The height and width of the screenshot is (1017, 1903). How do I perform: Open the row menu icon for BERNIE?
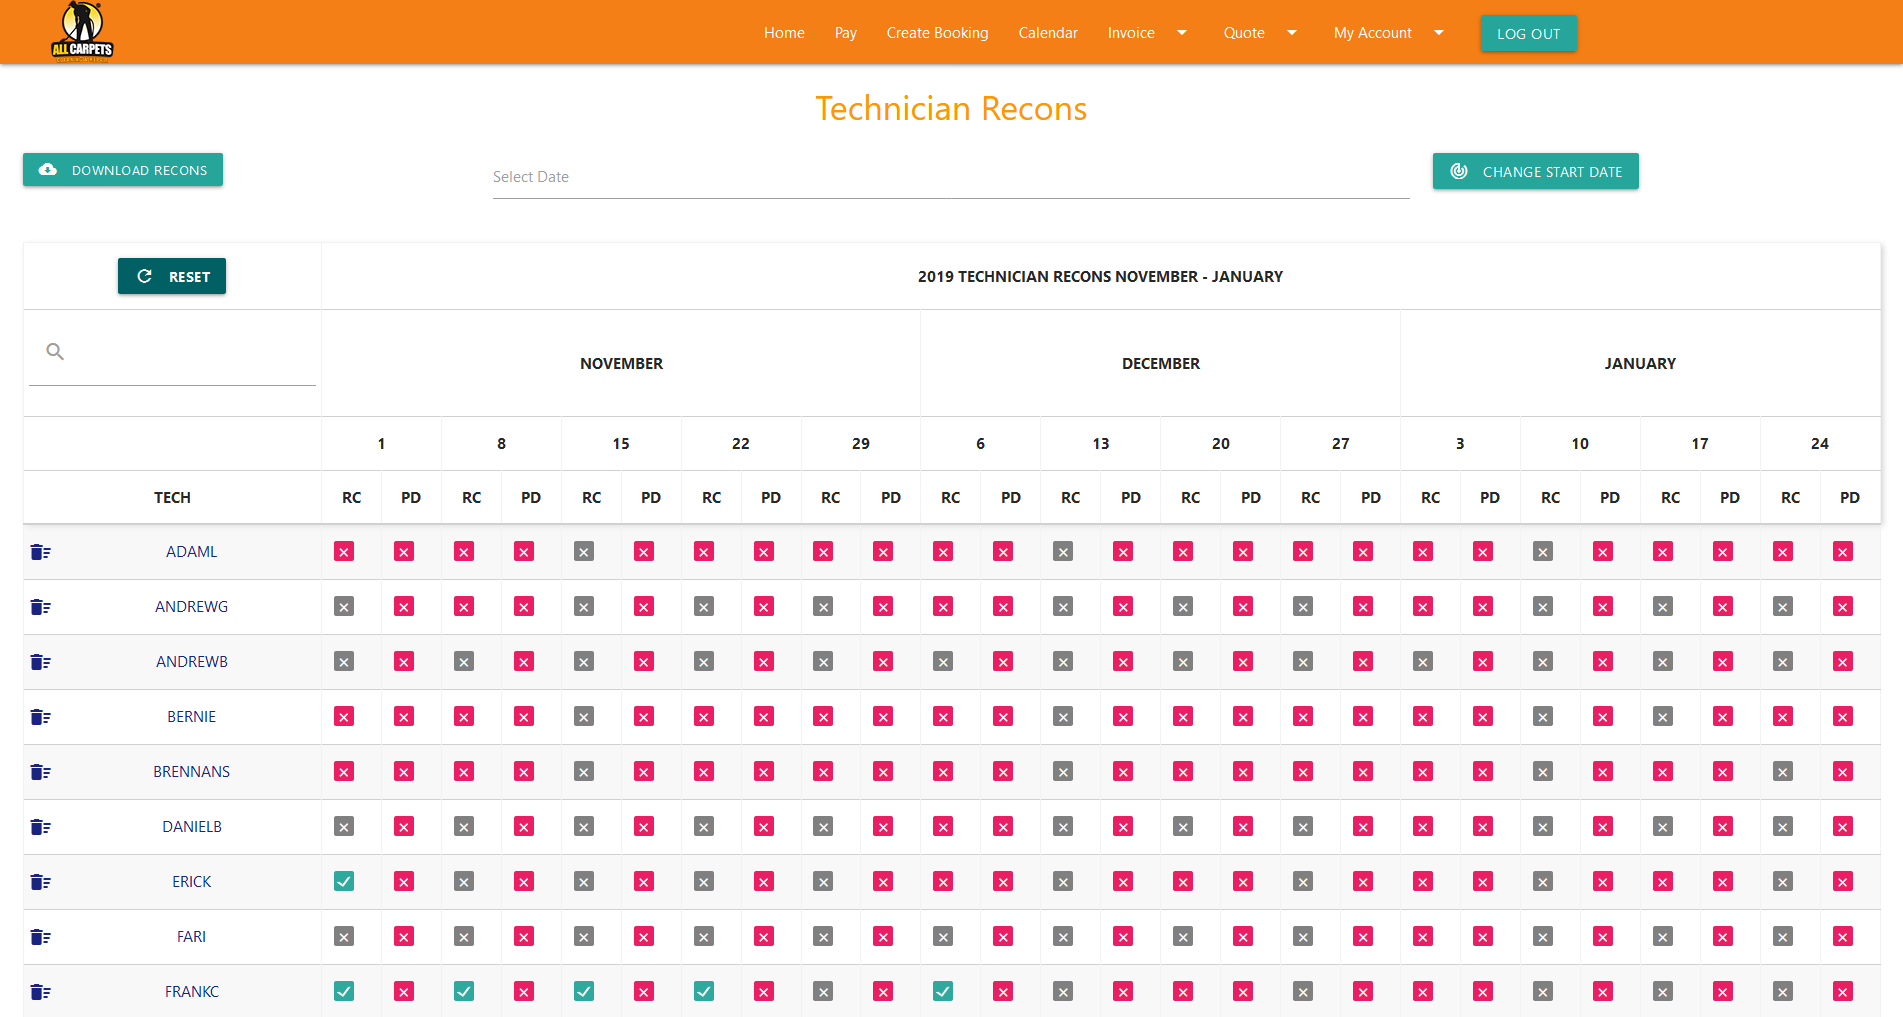tap(40, 717)
